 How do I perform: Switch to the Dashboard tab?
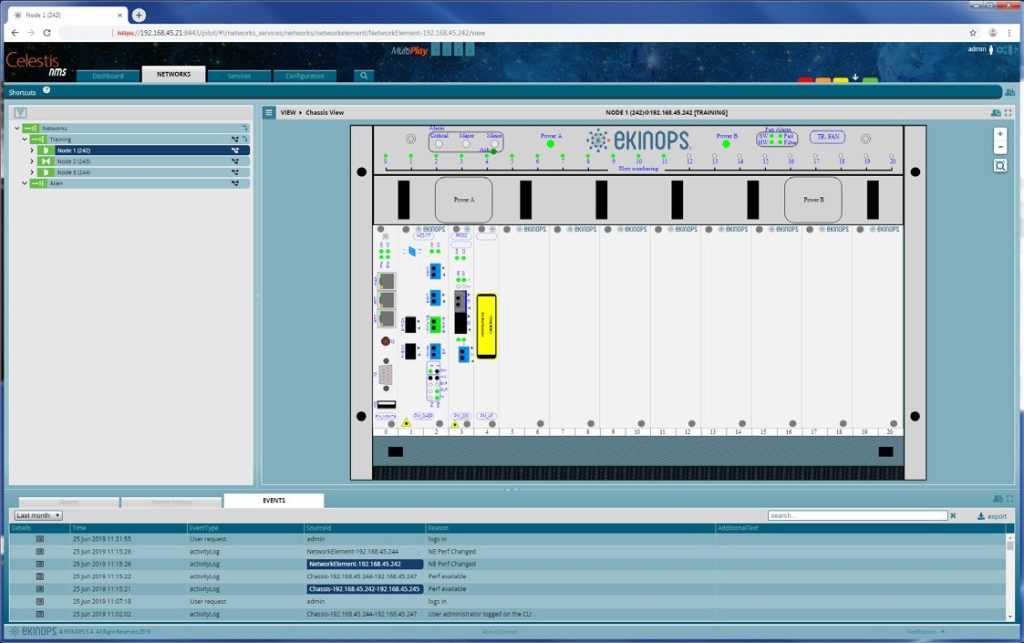(x=108, y=76)
